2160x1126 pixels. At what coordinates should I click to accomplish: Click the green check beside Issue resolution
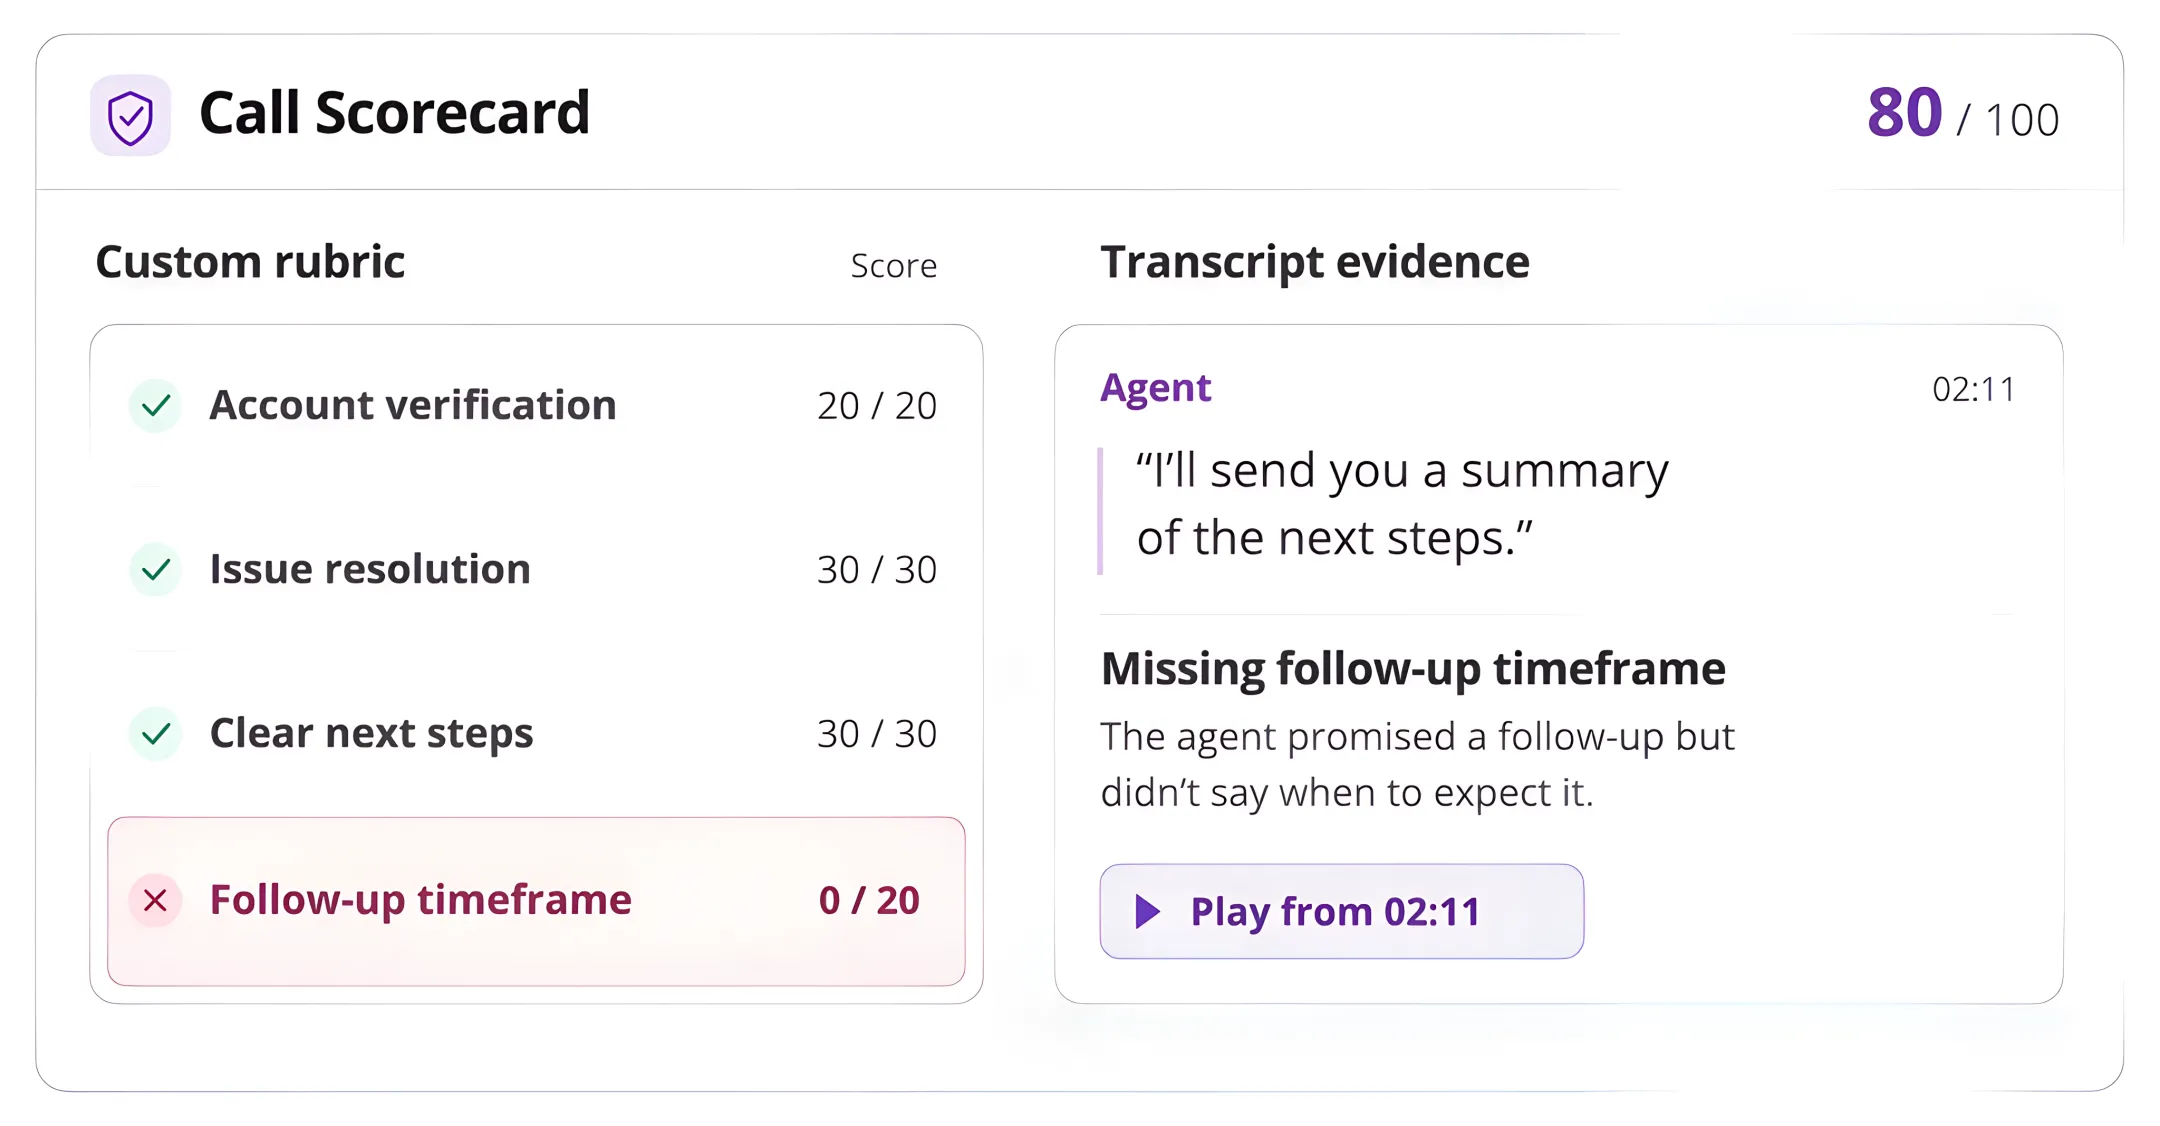point(155,570)
